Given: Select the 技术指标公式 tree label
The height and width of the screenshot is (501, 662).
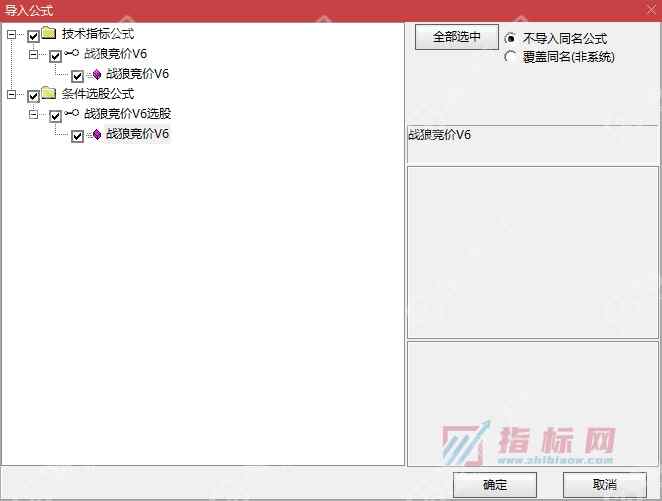Looking at the screenshot, I should (x=98, y=33).
